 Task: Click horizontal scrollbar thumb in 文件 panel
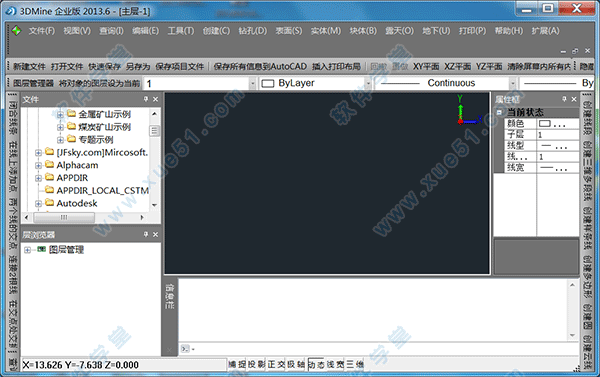64,217
